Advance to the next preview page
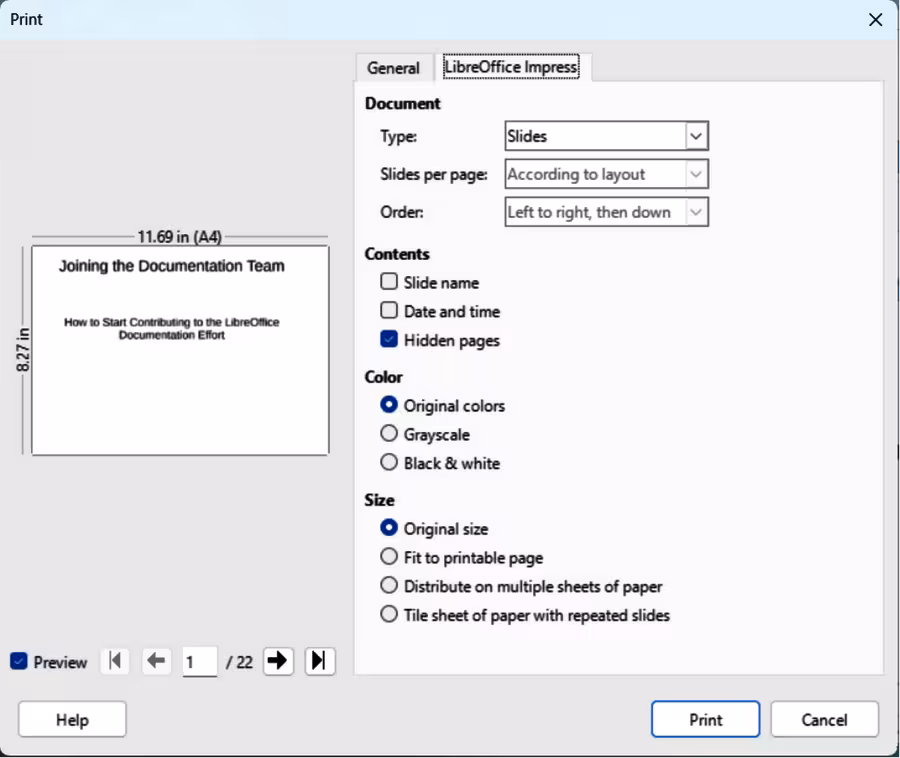 coord(278,661)
